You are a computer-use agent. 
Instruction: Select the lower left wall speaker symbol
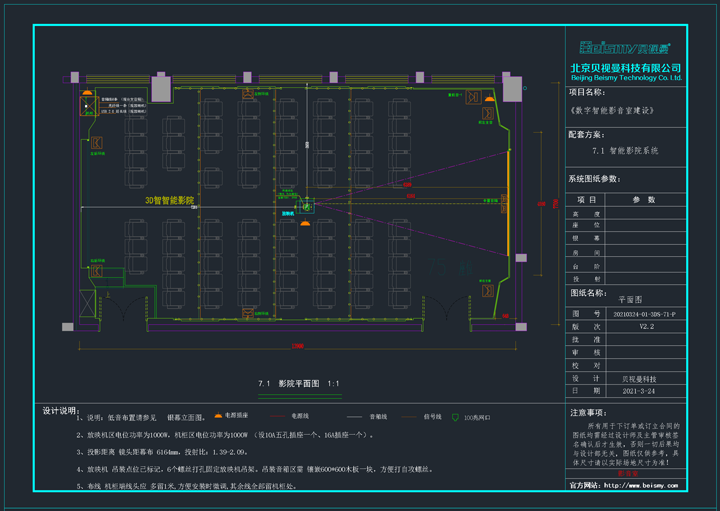pyautogui.click(x=96, y=271)
